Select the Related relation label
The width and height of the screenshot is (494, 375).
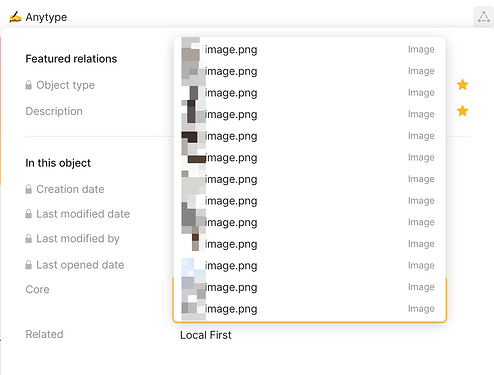[44, 334]
